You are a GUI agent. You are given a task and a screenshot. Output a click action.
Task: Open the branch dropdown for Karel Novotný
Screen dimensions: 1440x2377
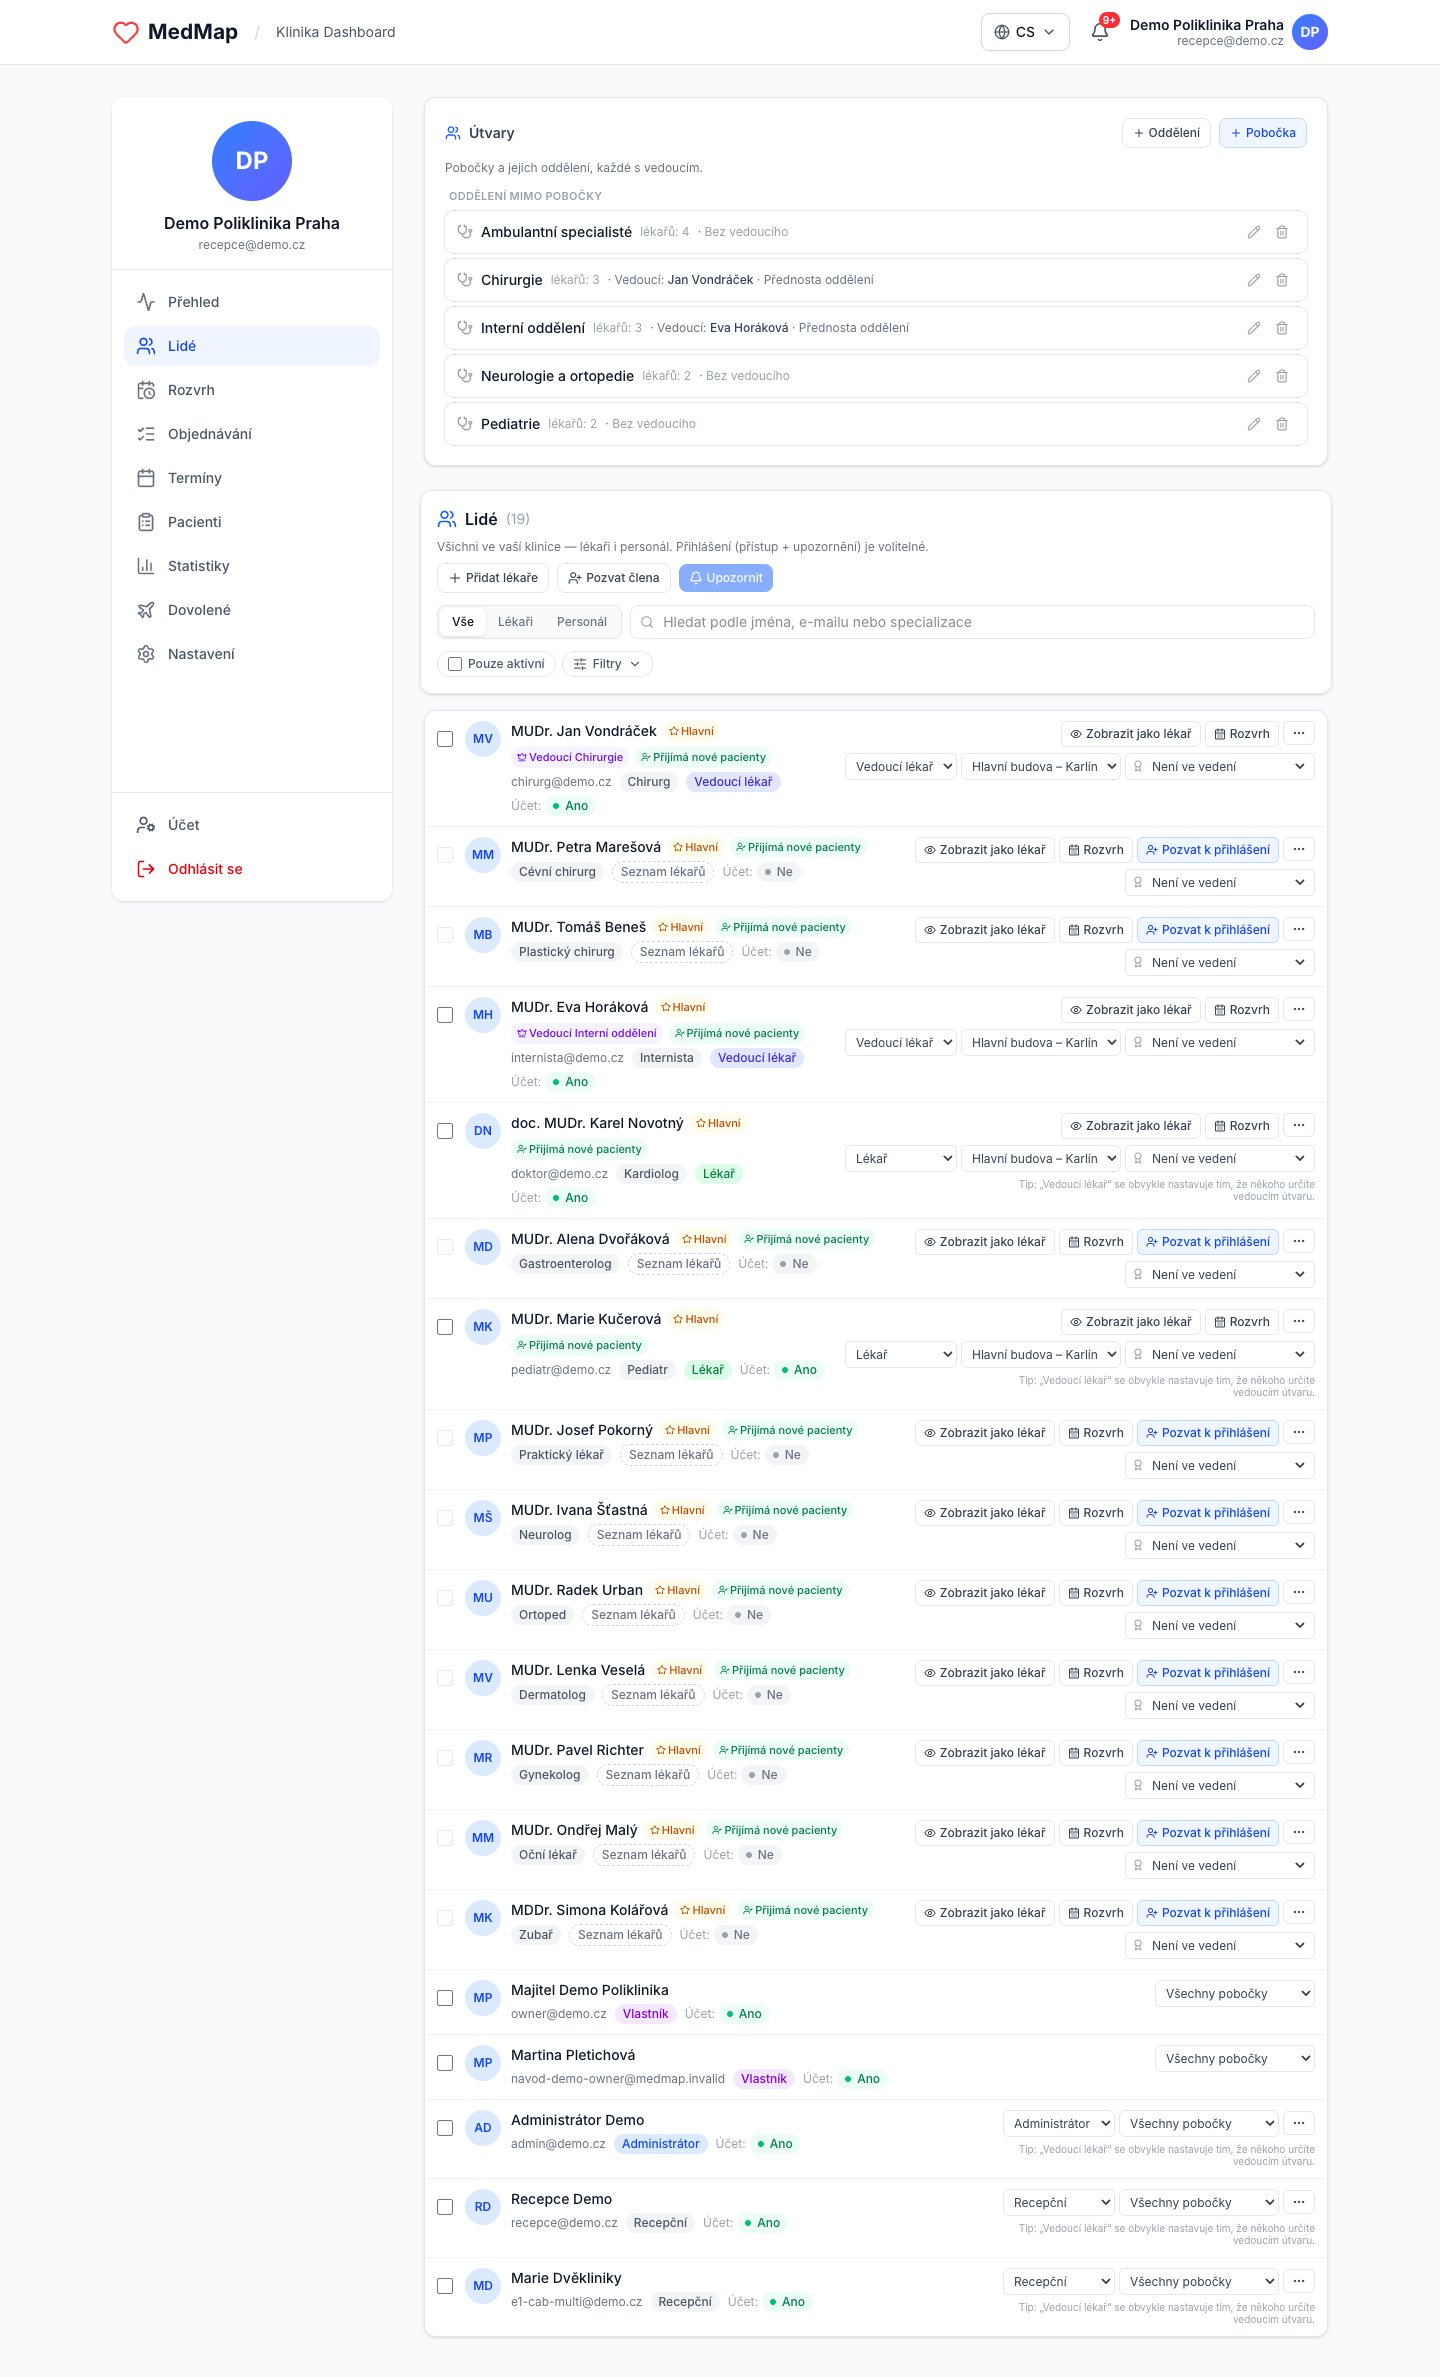coord(1040,1159)
